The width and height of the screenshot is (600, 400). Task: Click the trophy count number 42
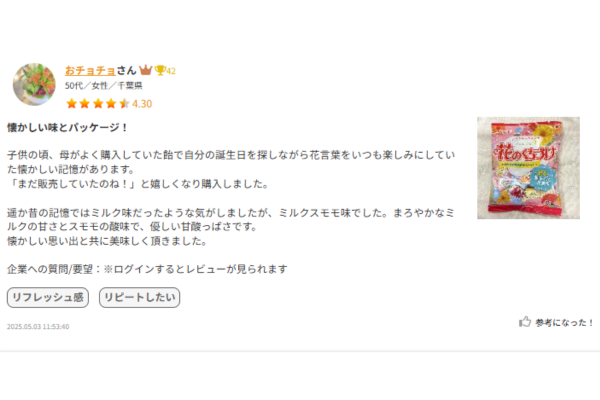171,71
